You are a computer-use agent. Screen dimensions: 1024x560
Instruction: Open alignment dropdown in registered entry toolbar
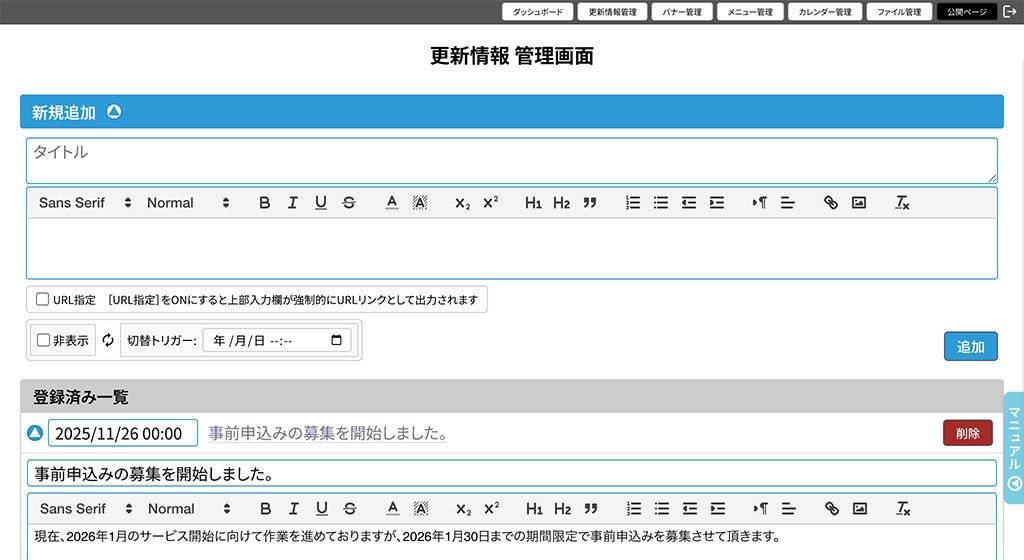[x=789, y=508]
